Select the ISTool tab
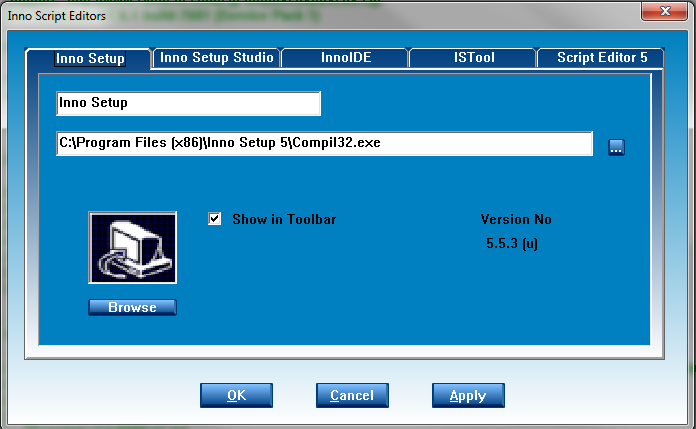Screen dimensions: 696x429 tap(472, 58)
